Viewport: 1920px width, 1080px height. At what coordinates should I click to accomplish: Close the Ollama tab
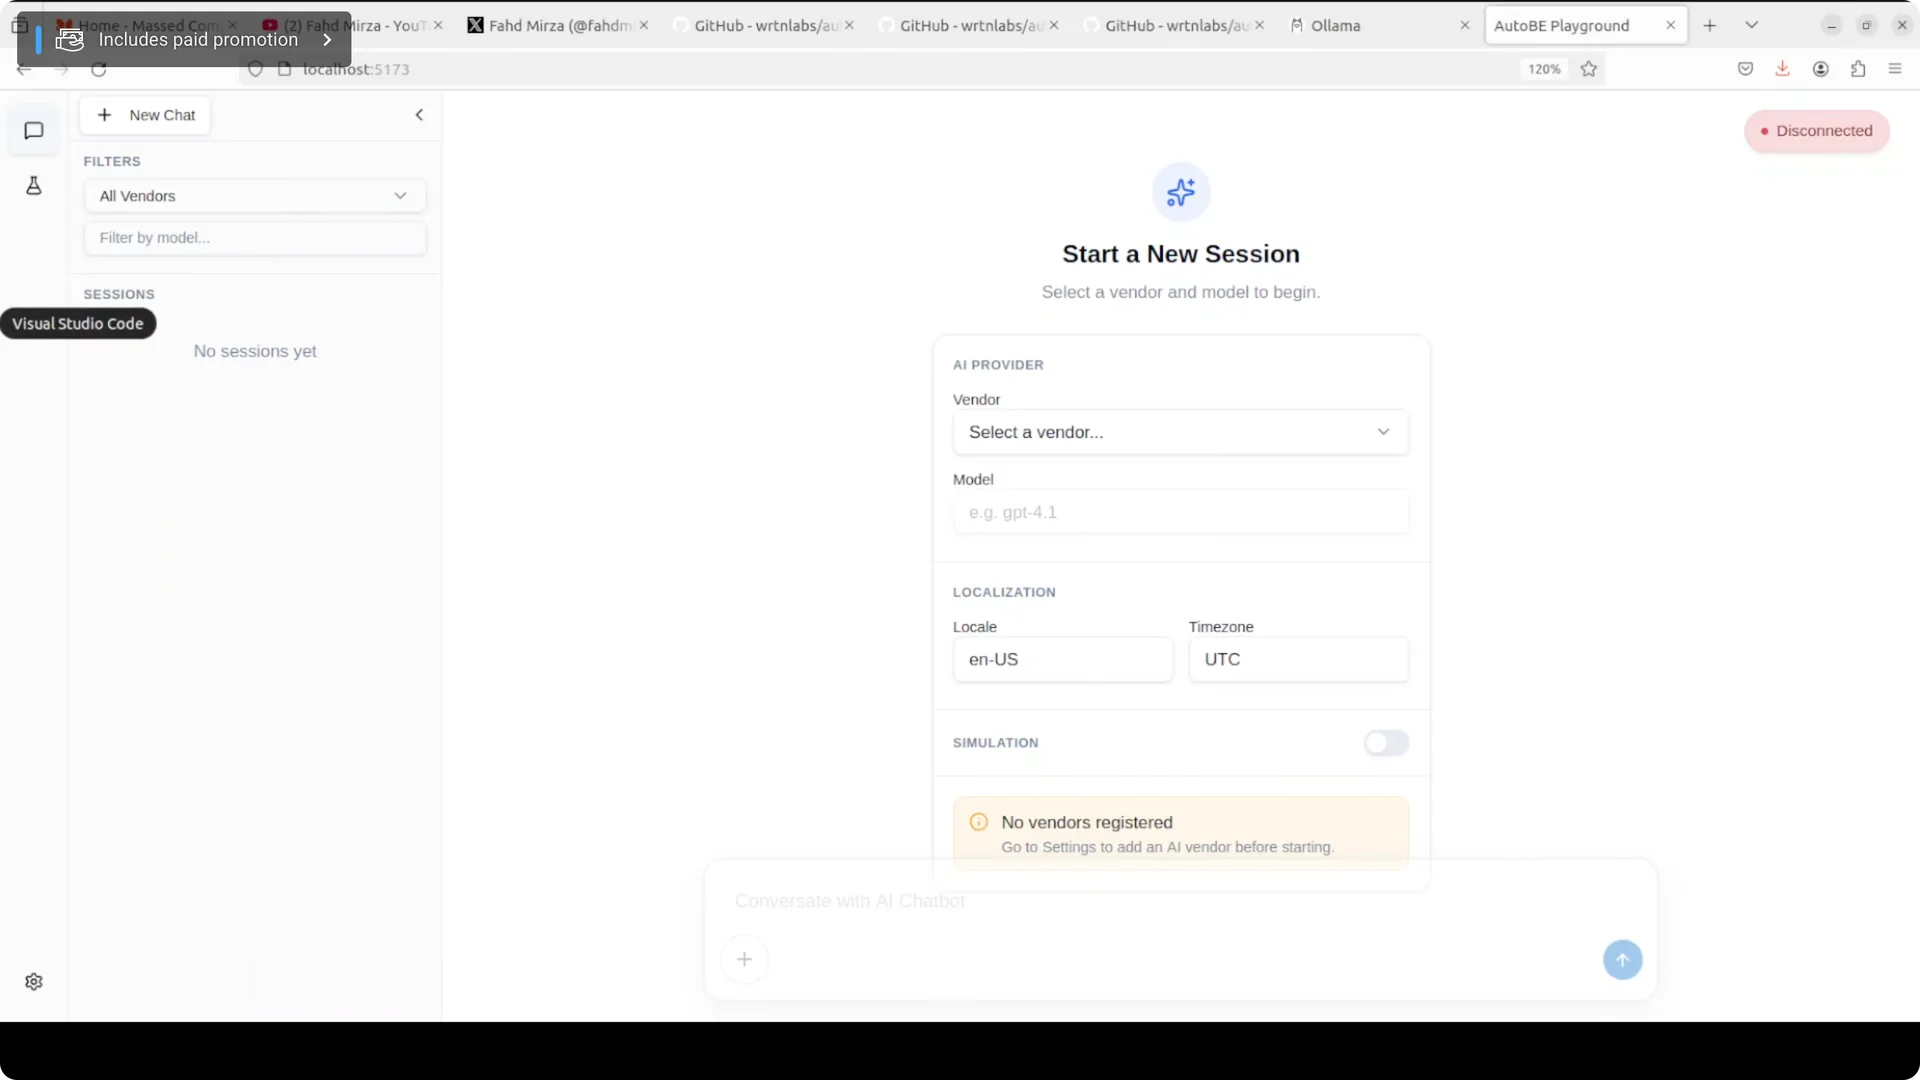pyautogui.click(x=1465, y=26)
